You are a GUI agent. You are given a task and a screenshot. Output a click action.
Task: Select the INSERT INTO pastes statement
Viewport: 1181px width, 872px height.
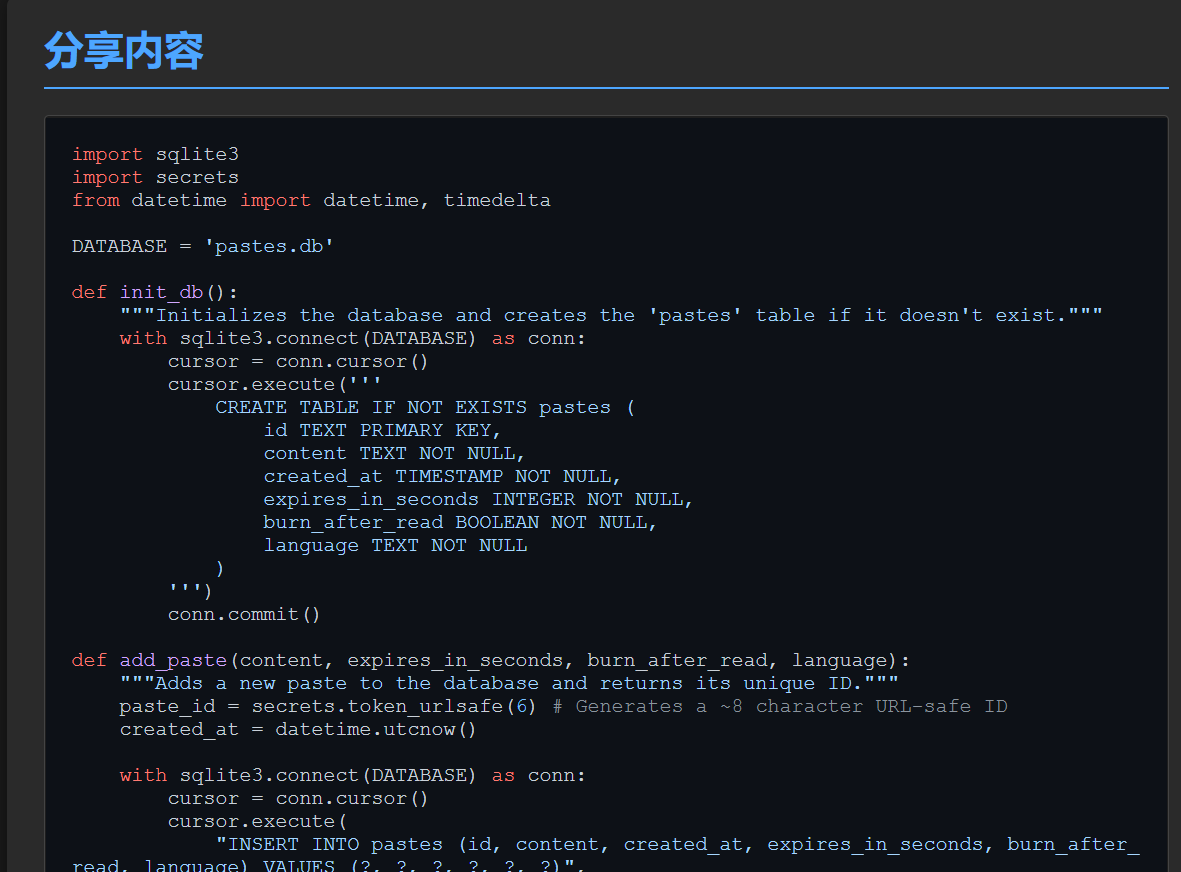coord(550,844)
